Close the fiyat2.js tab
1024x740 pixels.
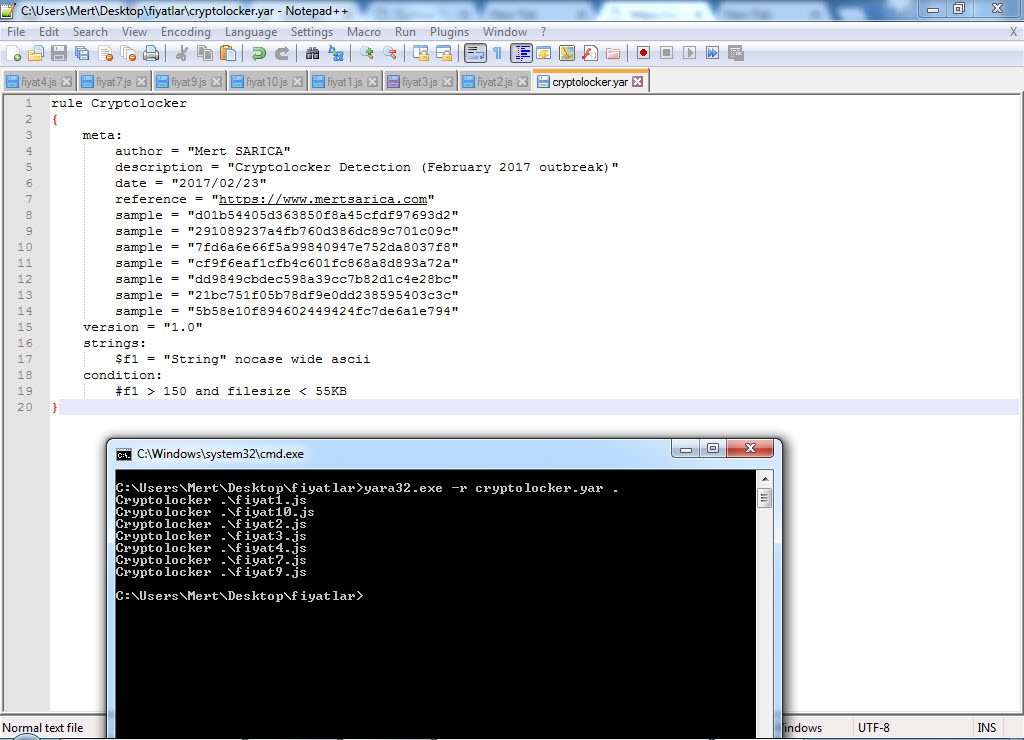(522, 82)
